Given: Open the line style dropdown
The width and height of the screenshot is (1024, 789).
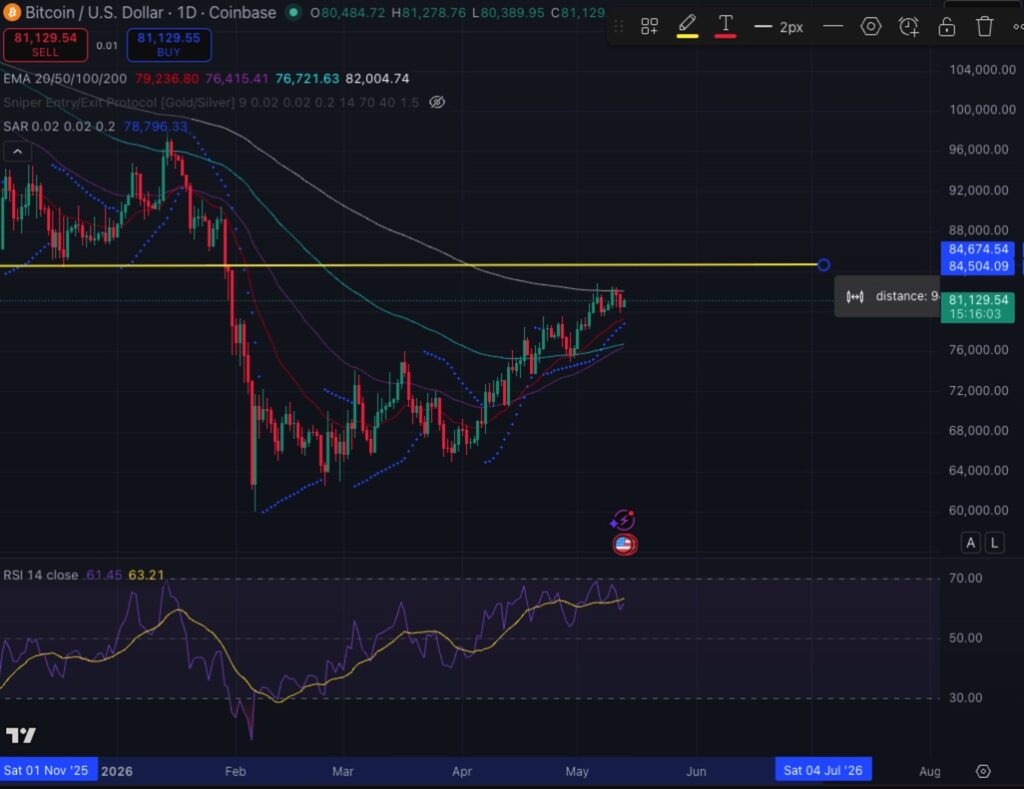Looking at the screenshot, I should (833, 27).
